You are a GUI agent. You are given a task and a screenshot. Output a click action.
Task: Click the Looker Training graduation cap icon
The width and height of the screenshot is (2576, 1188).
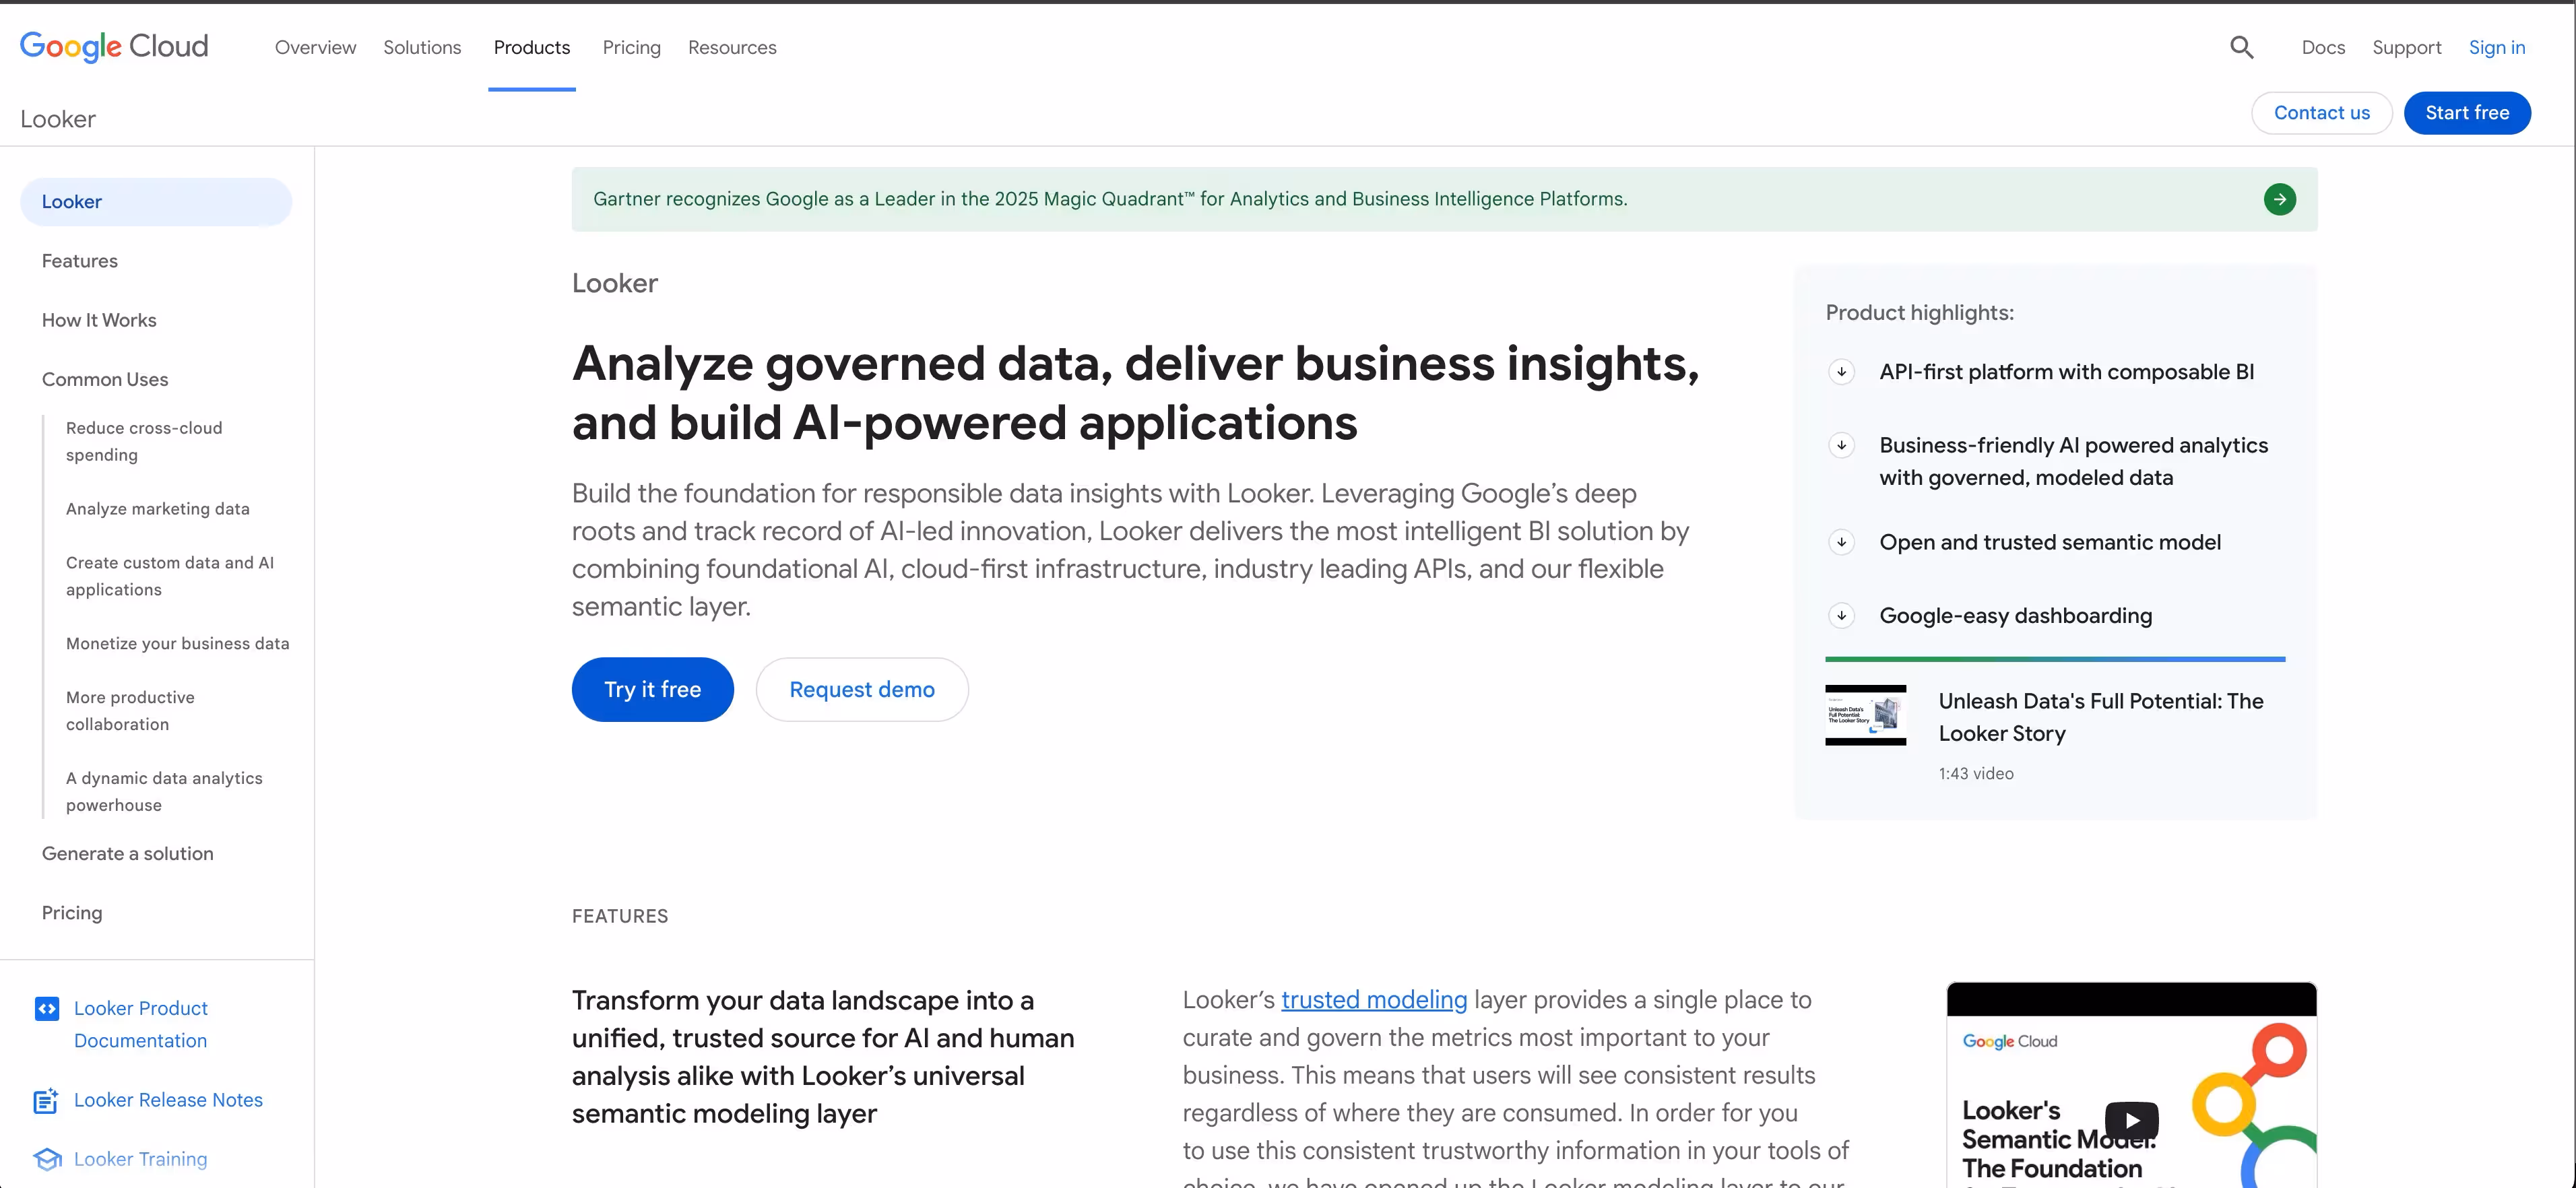coord(46,1159)
